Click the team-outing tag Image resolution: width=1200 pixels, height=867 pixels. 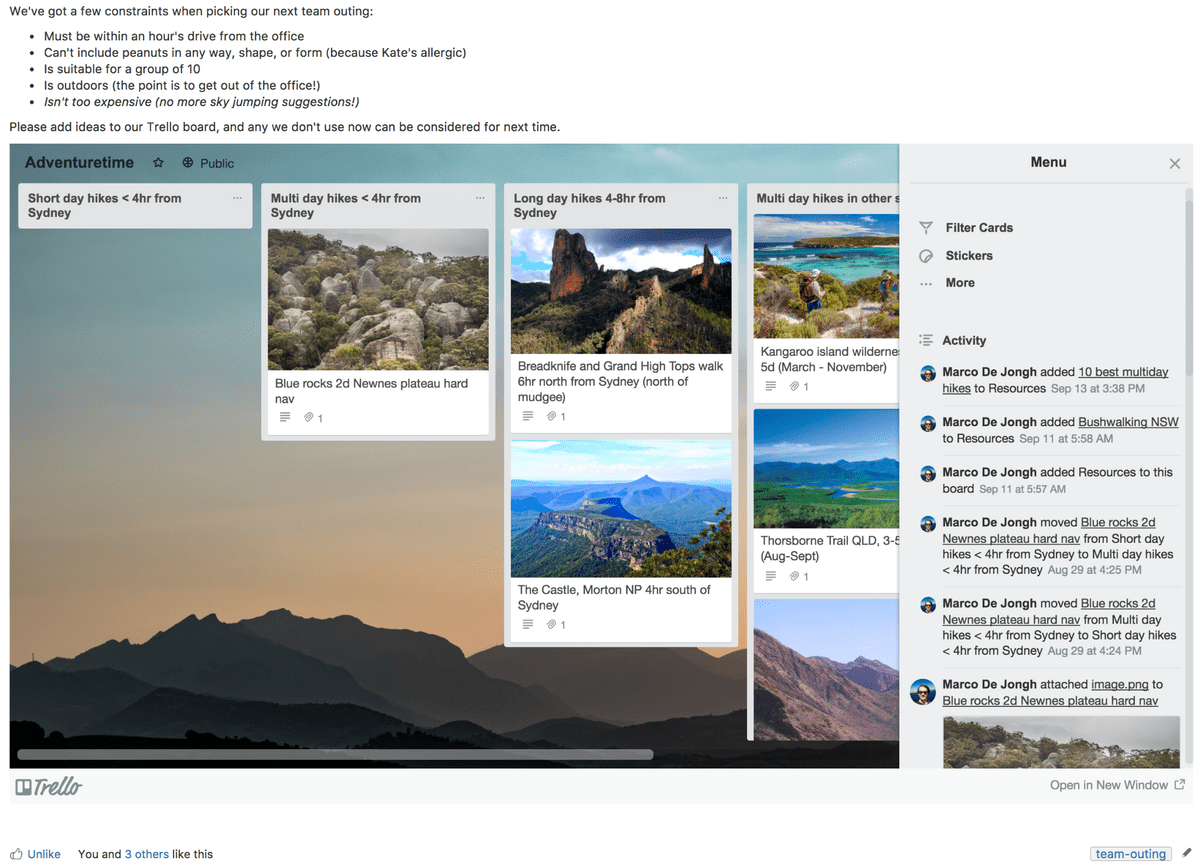tap(1130, 853)
